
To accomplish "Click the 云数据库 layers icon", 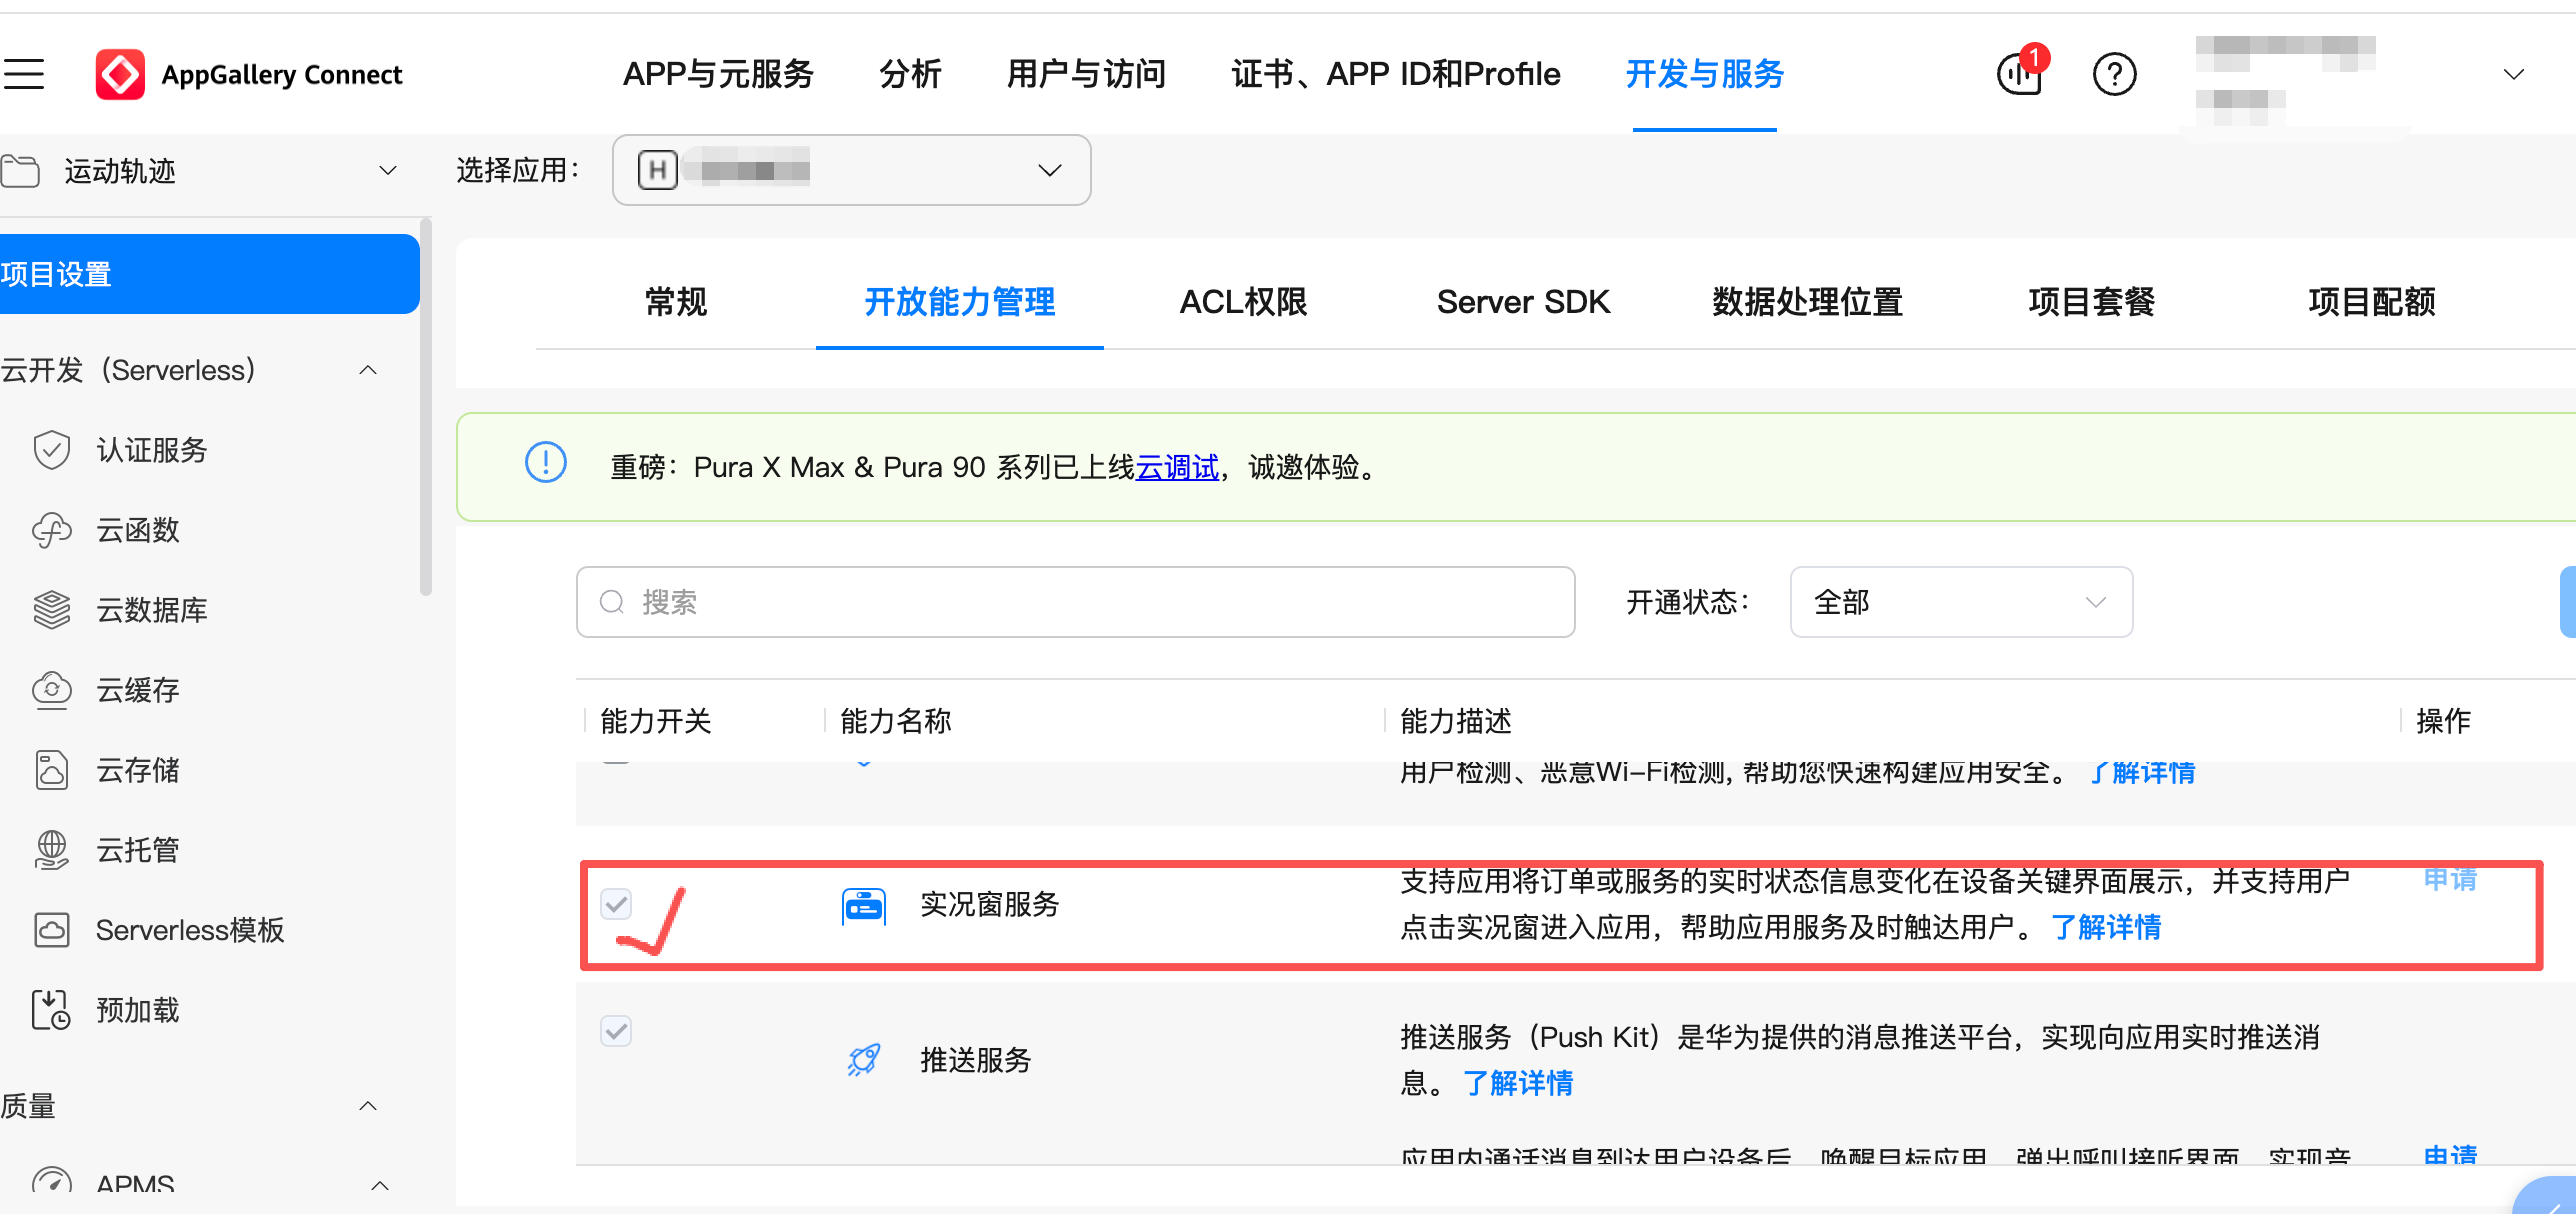I will click(x=51, y=610).
